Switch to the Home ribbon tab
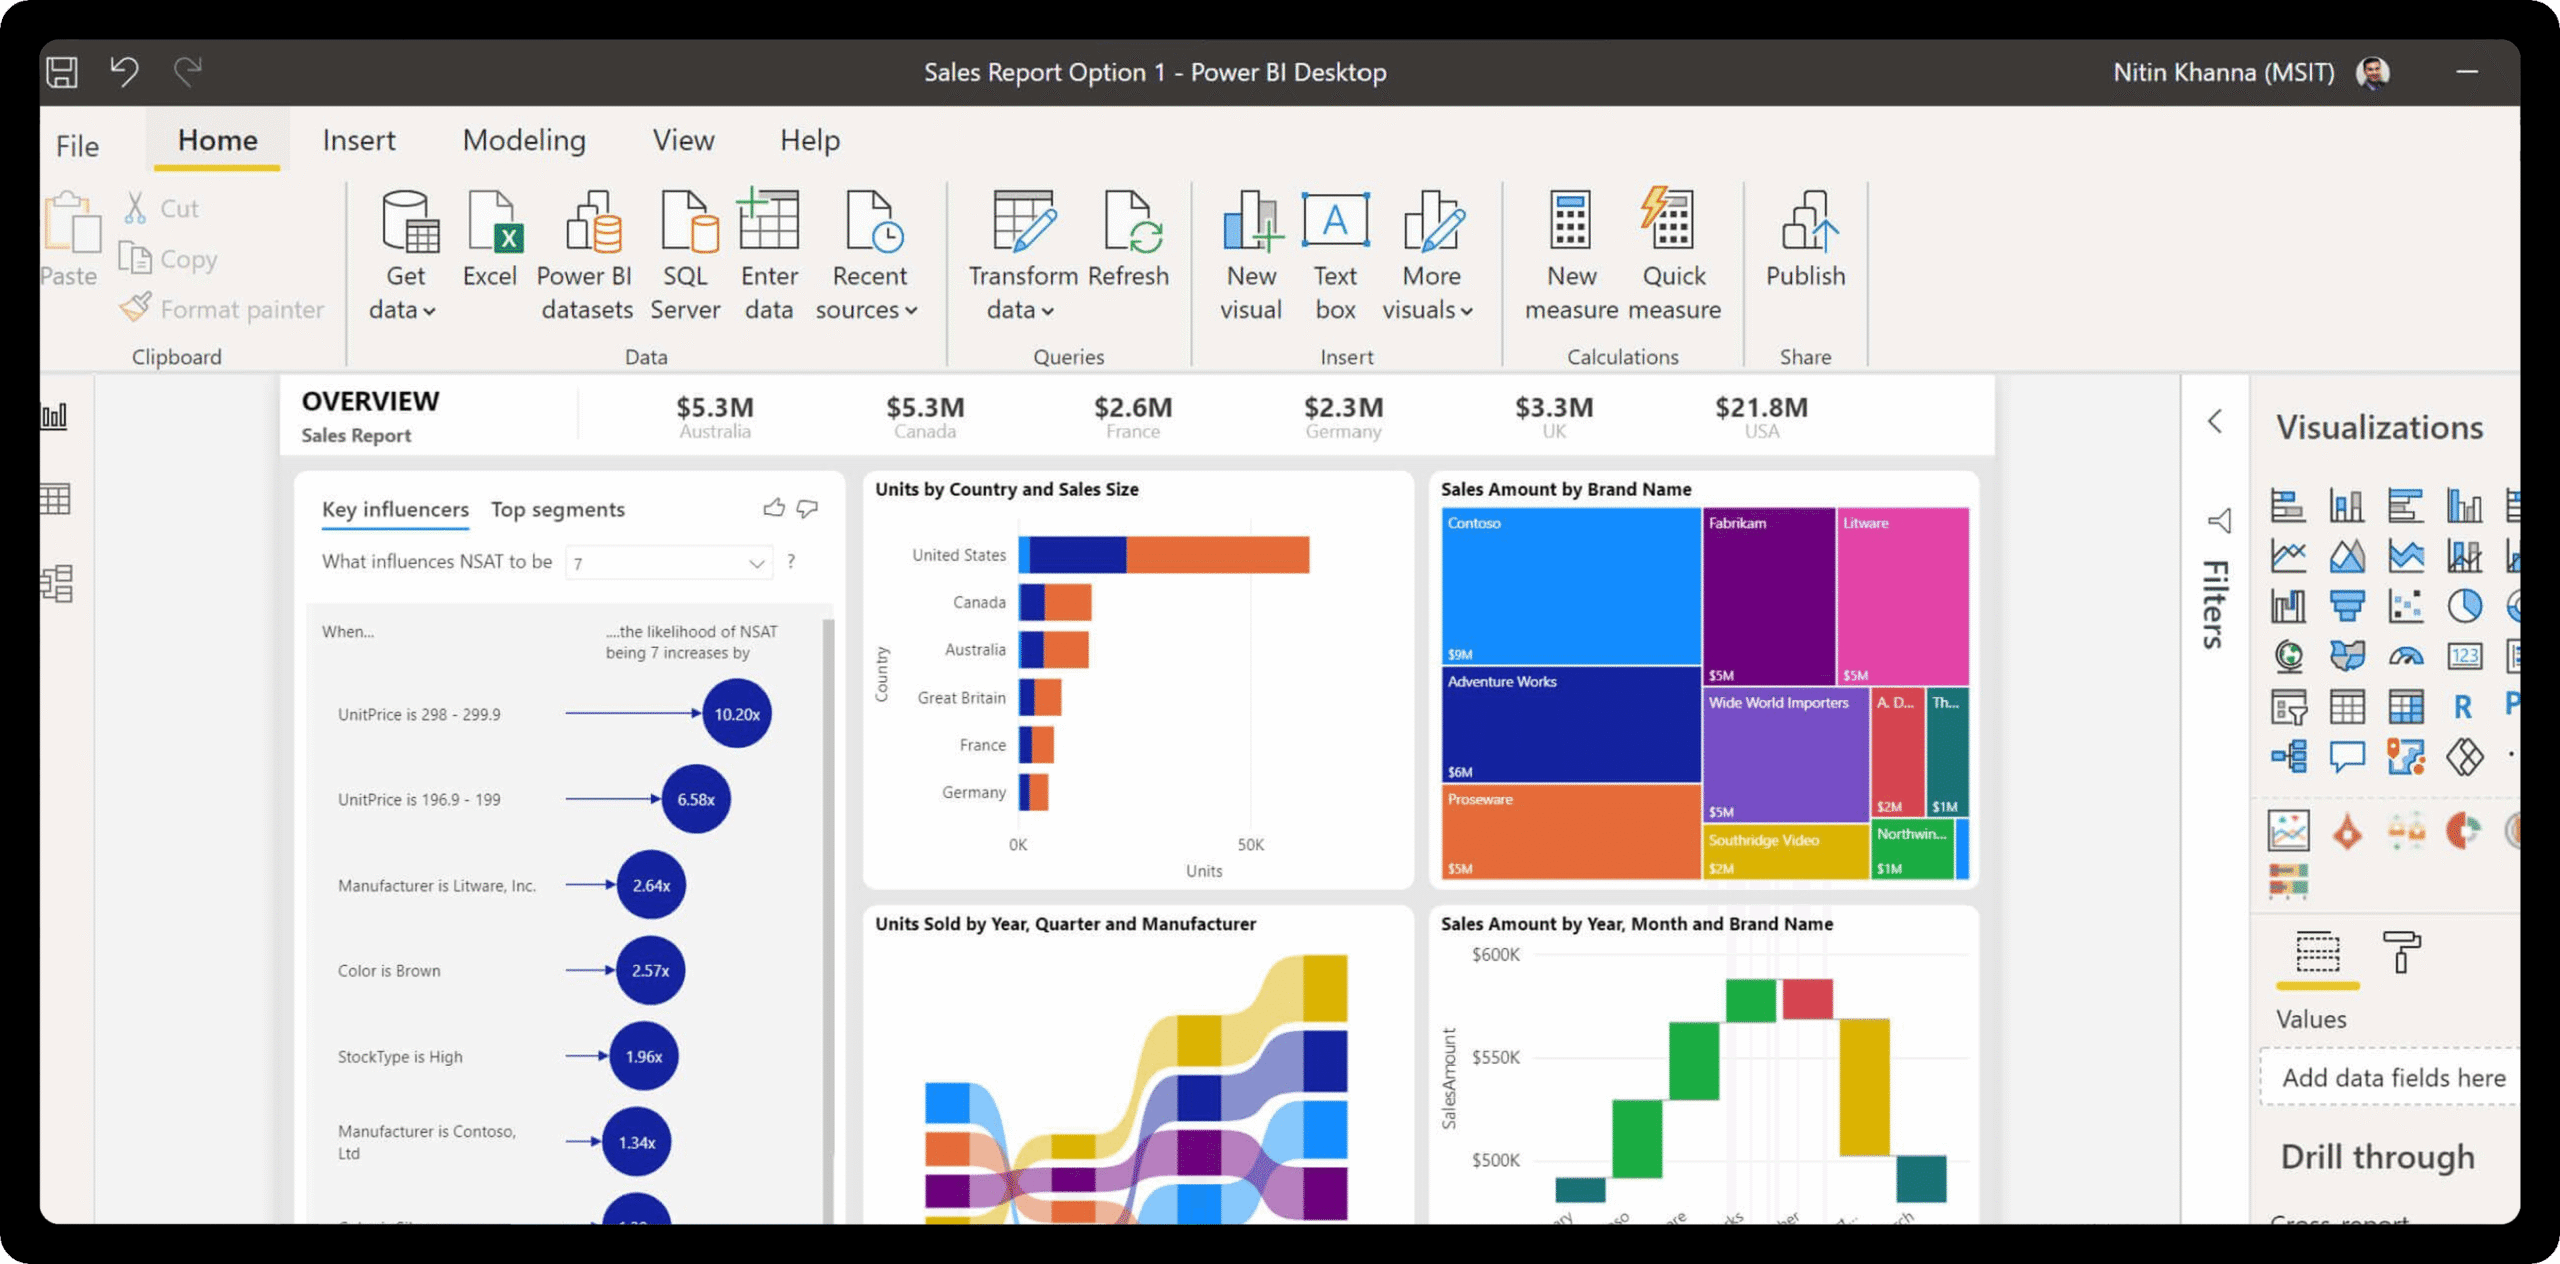 click(217, 140)
